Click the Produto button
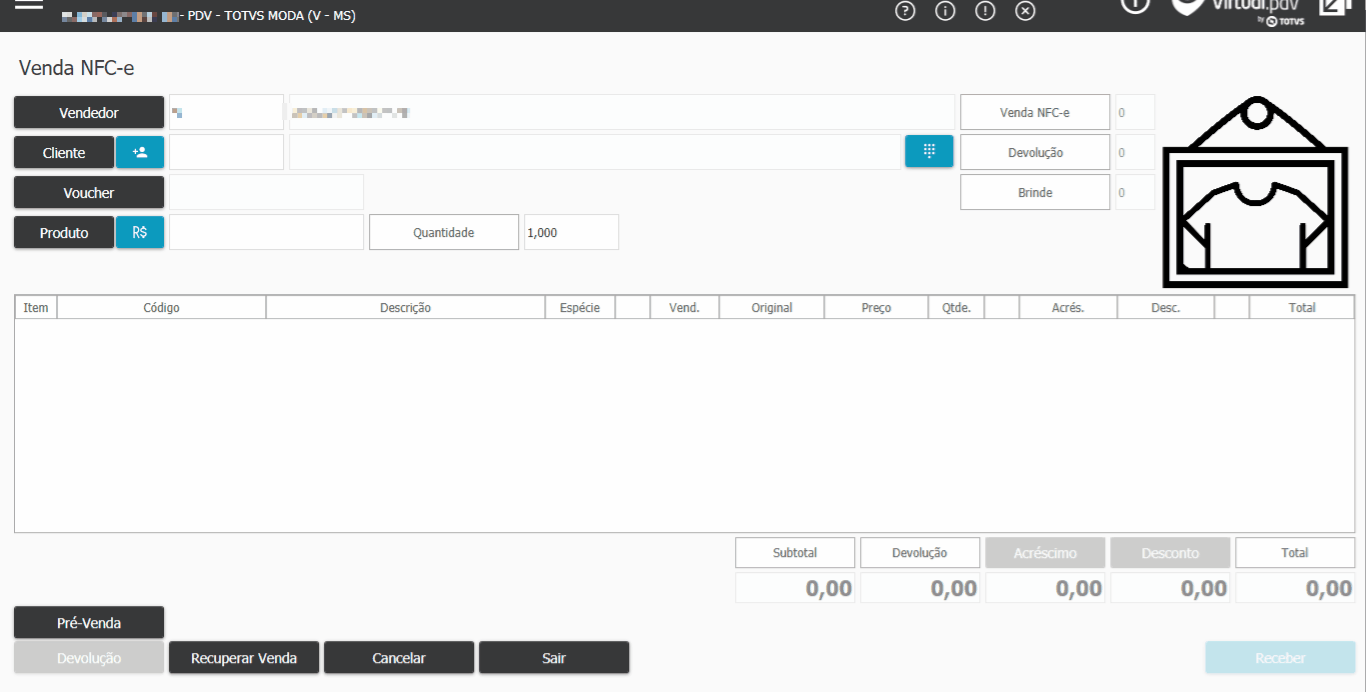Screen dimensions: 1366x692 pos(64,232)
